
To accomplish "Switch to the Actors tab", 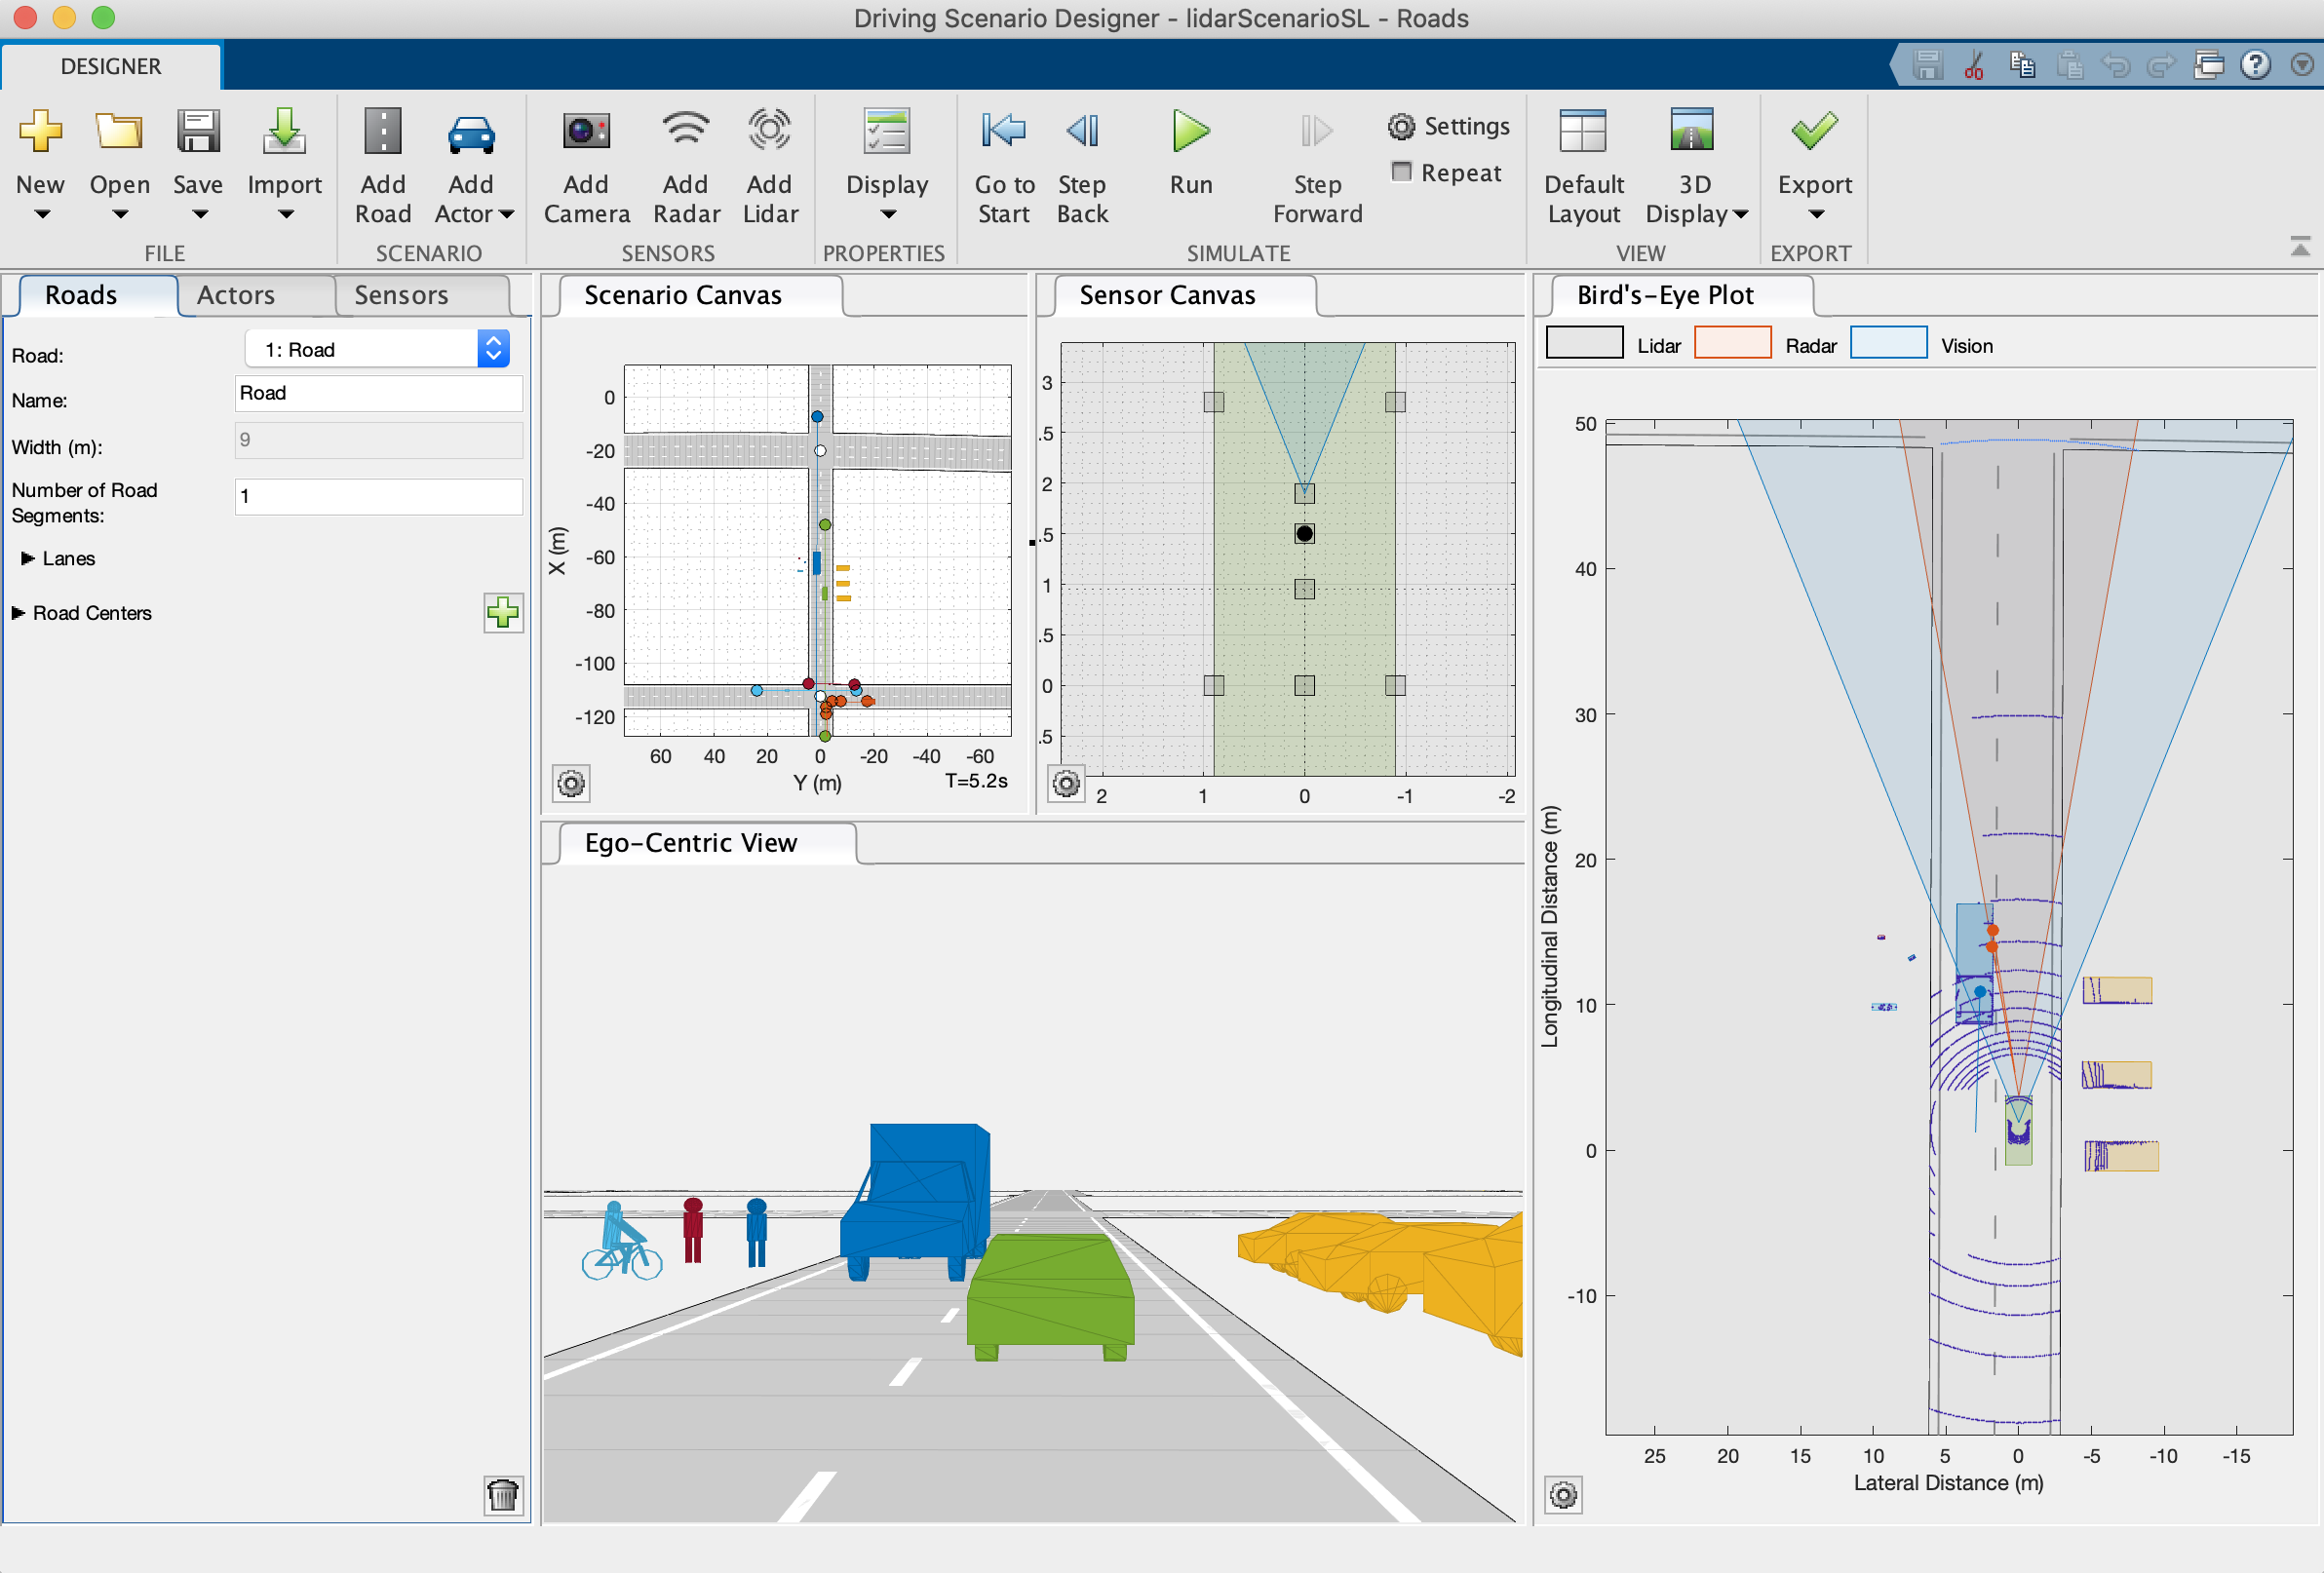I will click(236, 295).
